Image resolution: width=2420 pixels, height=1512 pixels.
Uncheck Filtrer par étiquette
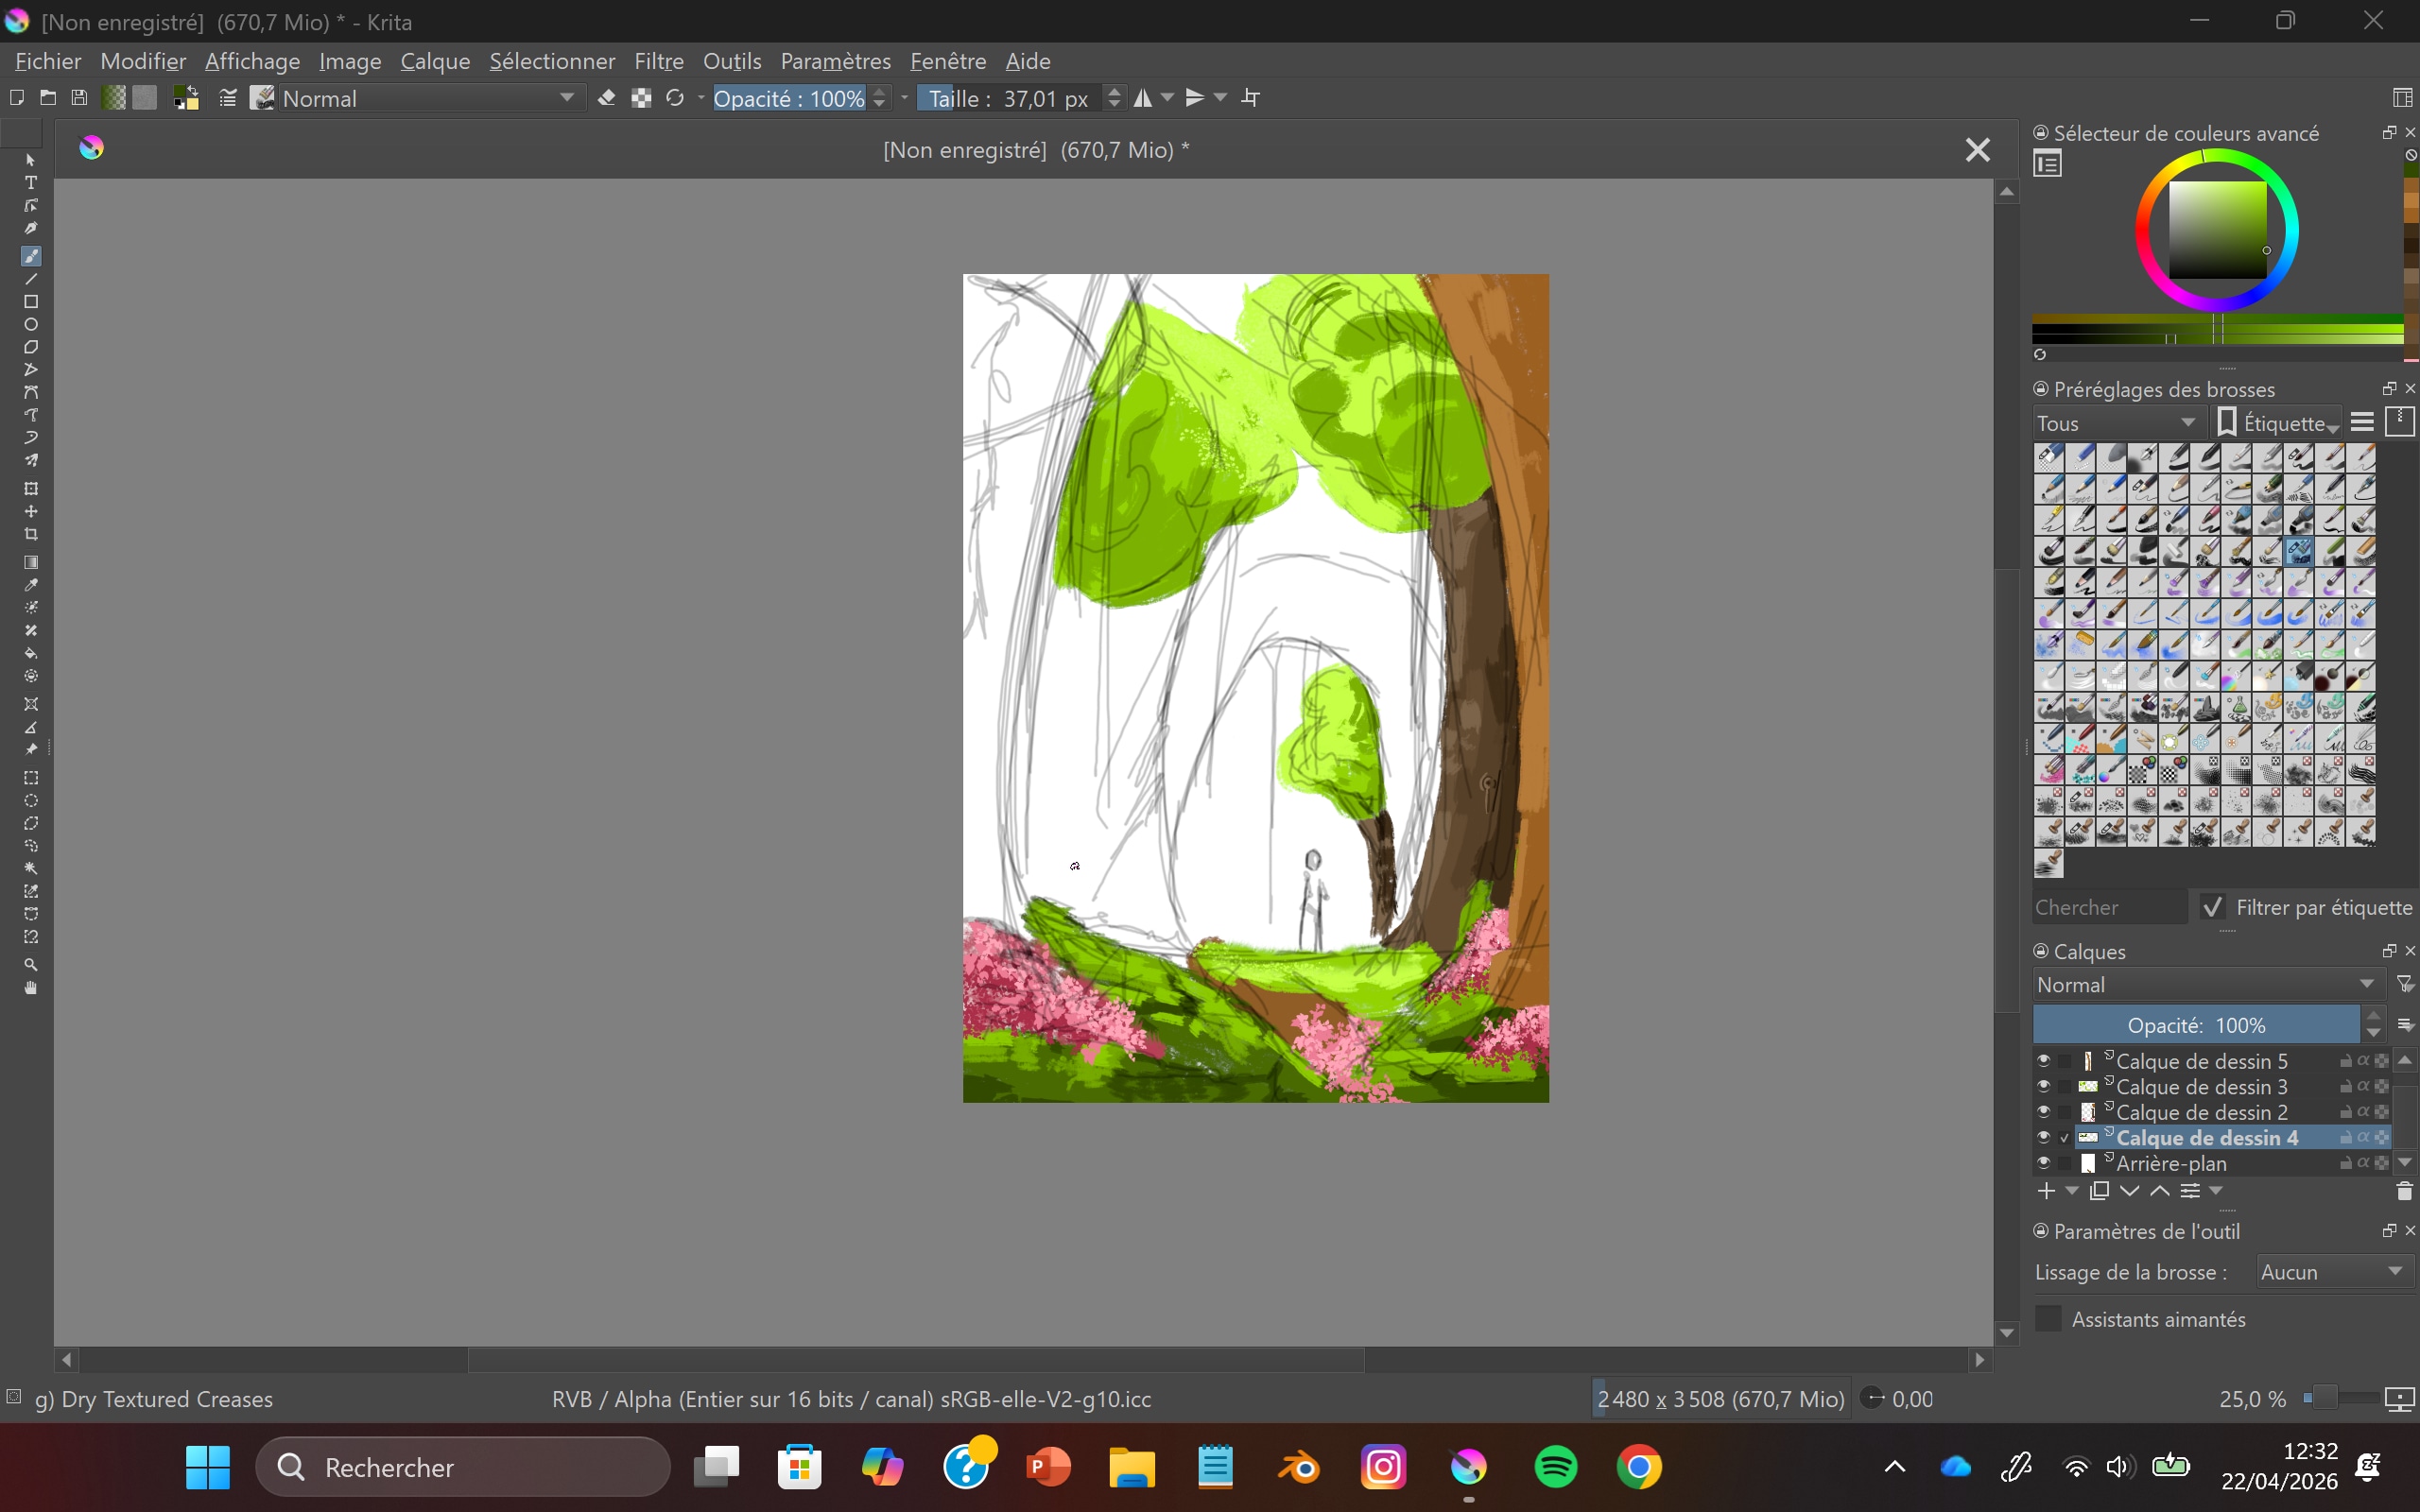(2213, 907)
